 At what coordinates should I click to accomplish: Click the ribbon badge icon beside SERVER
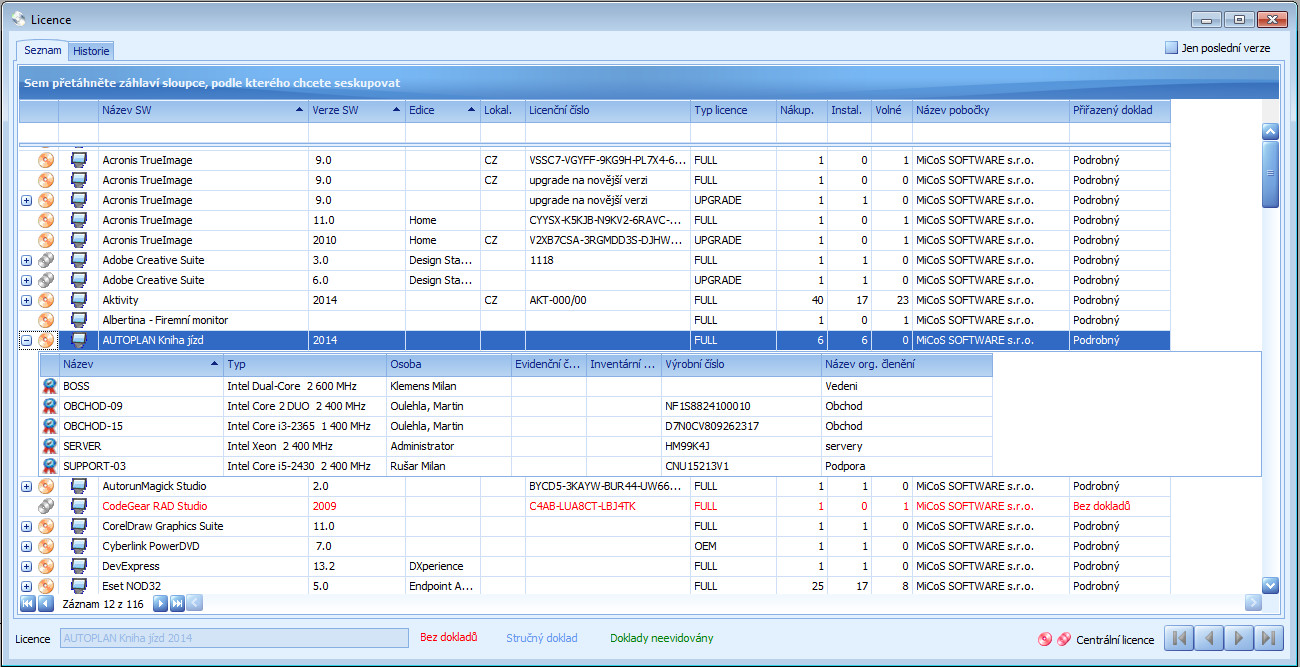tap(49, 446)
